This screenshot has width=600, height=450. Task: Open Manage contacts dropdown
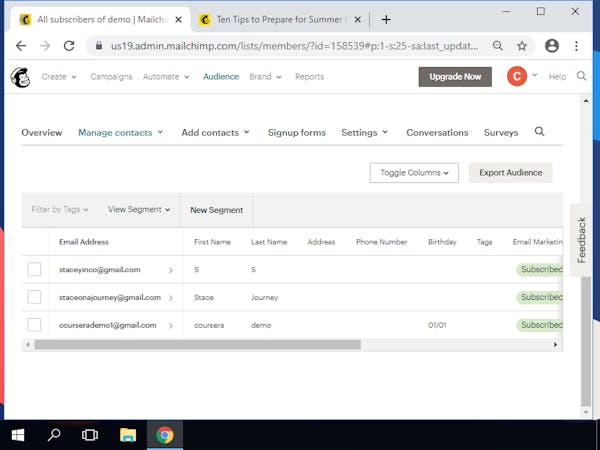[121, 132]
